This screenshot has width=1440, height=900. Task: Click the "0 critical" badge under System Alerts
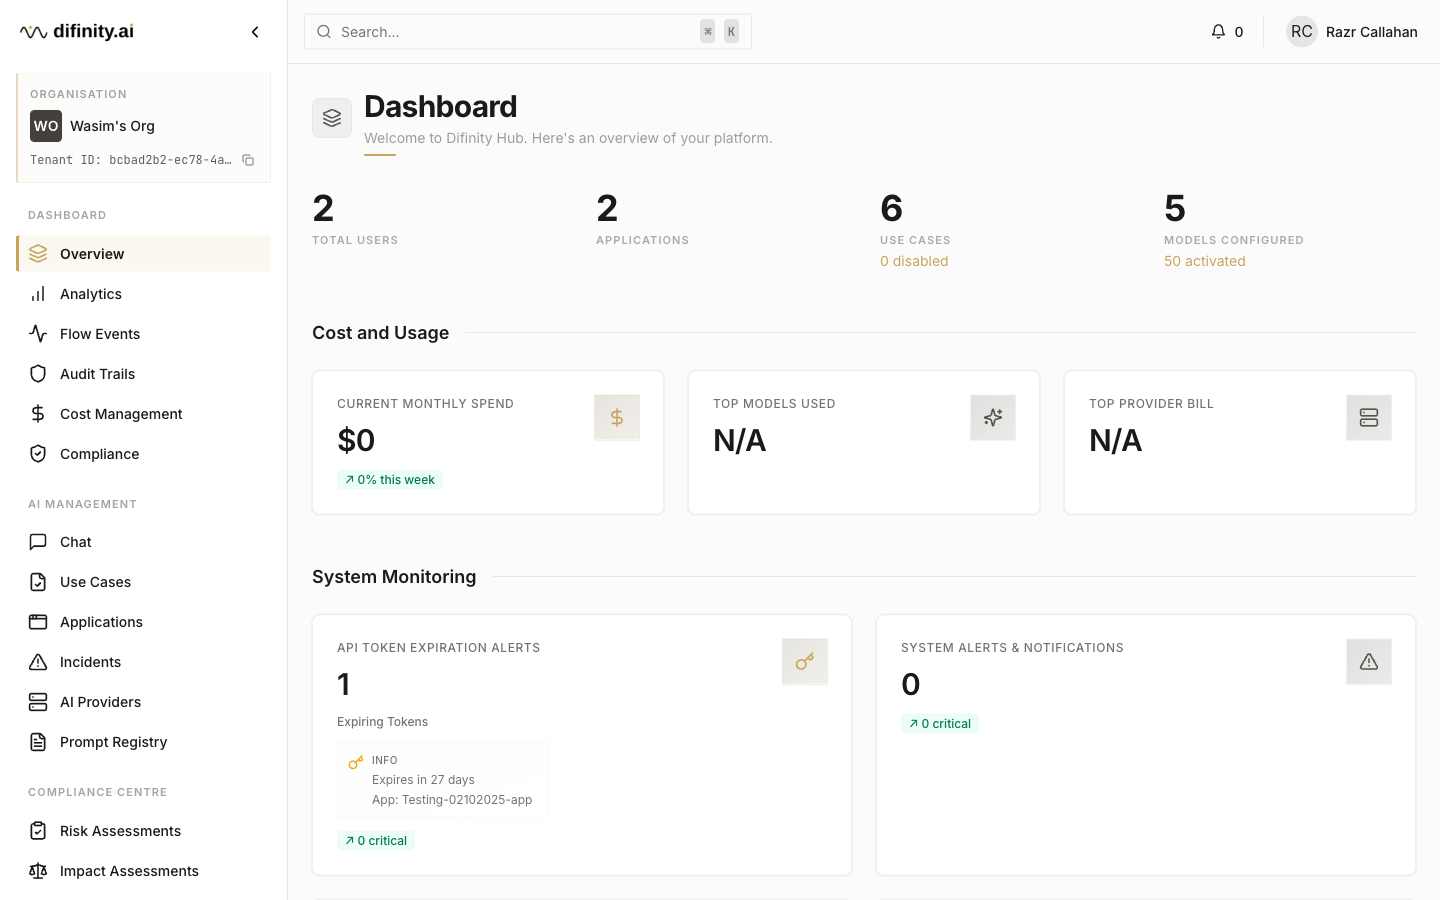tap(940, 724)
